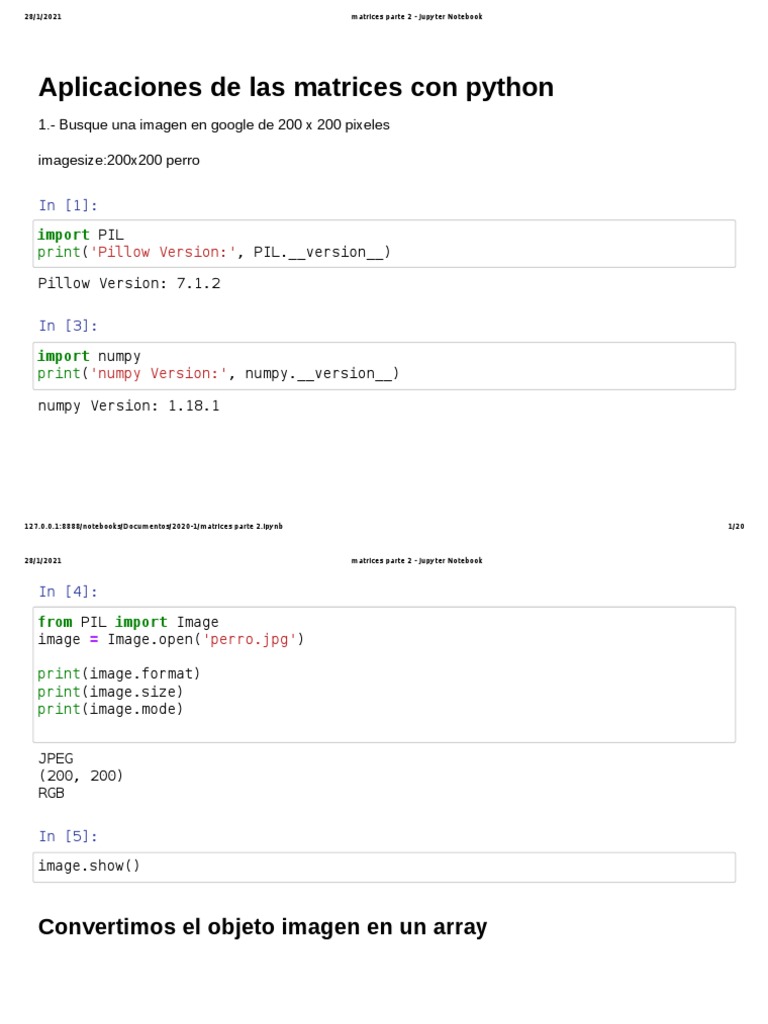Select the In [3] cell prompt
Screen dimensions: 768x1024
68,325
